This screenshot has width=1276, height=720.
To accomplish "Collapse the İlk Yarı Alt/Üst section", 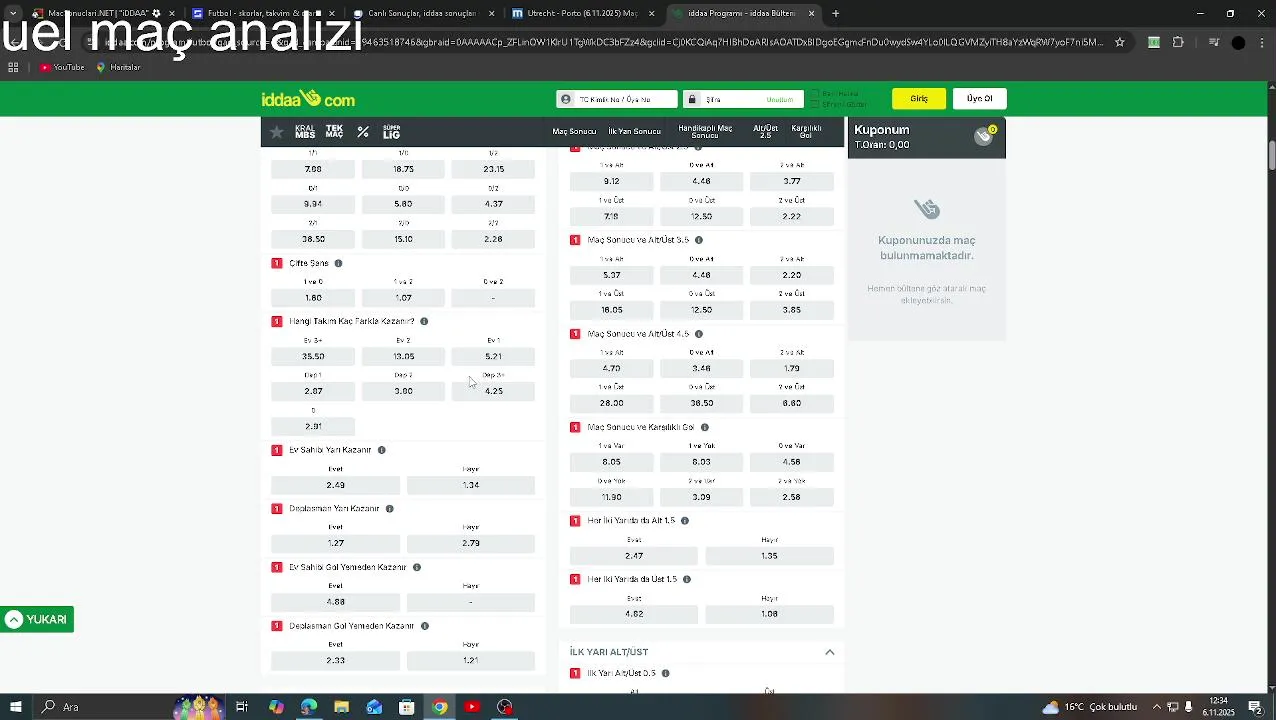I will tap(829, 652).
